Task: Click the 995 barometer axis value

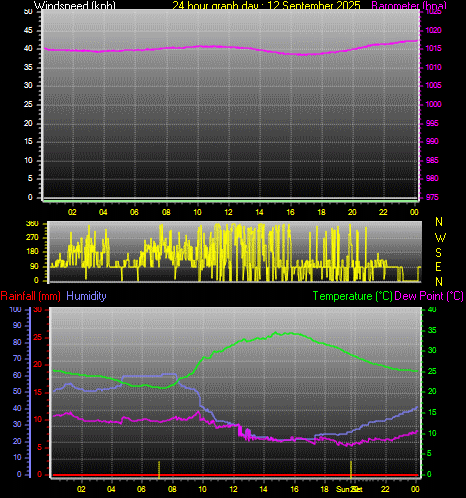Action: click(x=432, y=123)
